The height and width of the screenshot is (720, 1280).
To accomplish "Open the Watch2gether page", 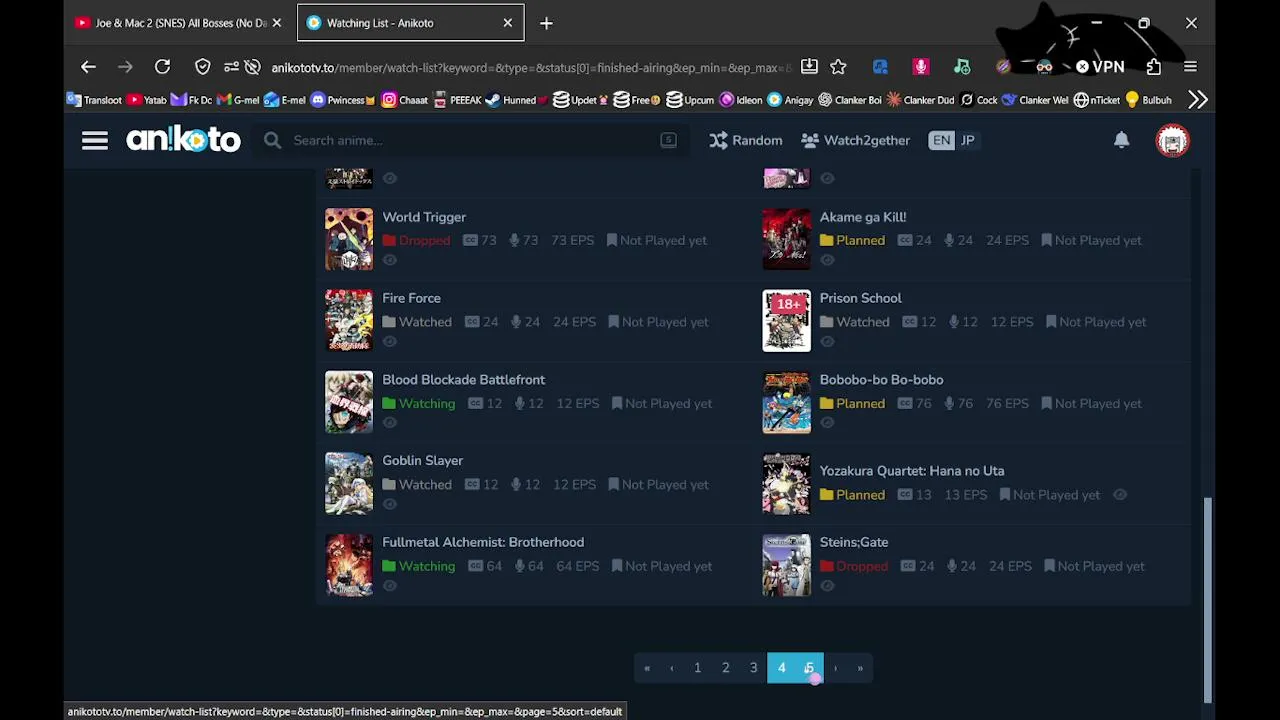I will point(855,141).
